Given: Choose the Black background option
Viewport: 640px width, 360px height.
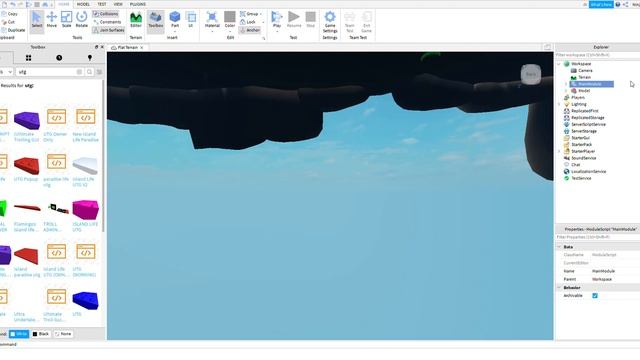Looking at the screenshot, I should pyautogui.click(x=41, y=334).
